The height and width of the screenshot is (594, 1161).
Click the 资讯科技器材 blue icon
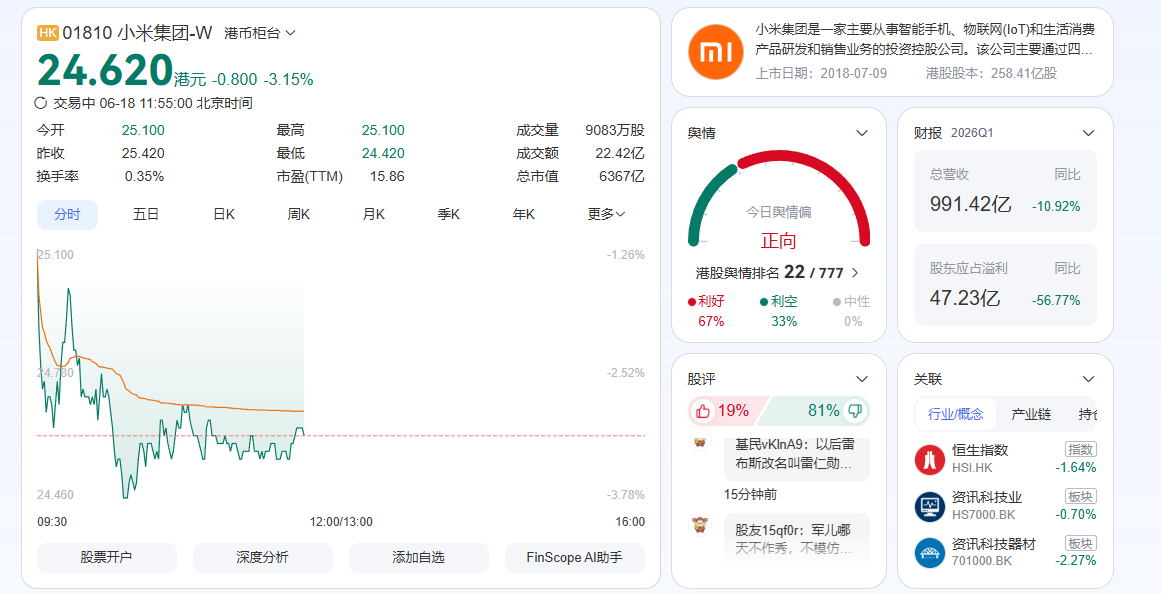point(929,553)
